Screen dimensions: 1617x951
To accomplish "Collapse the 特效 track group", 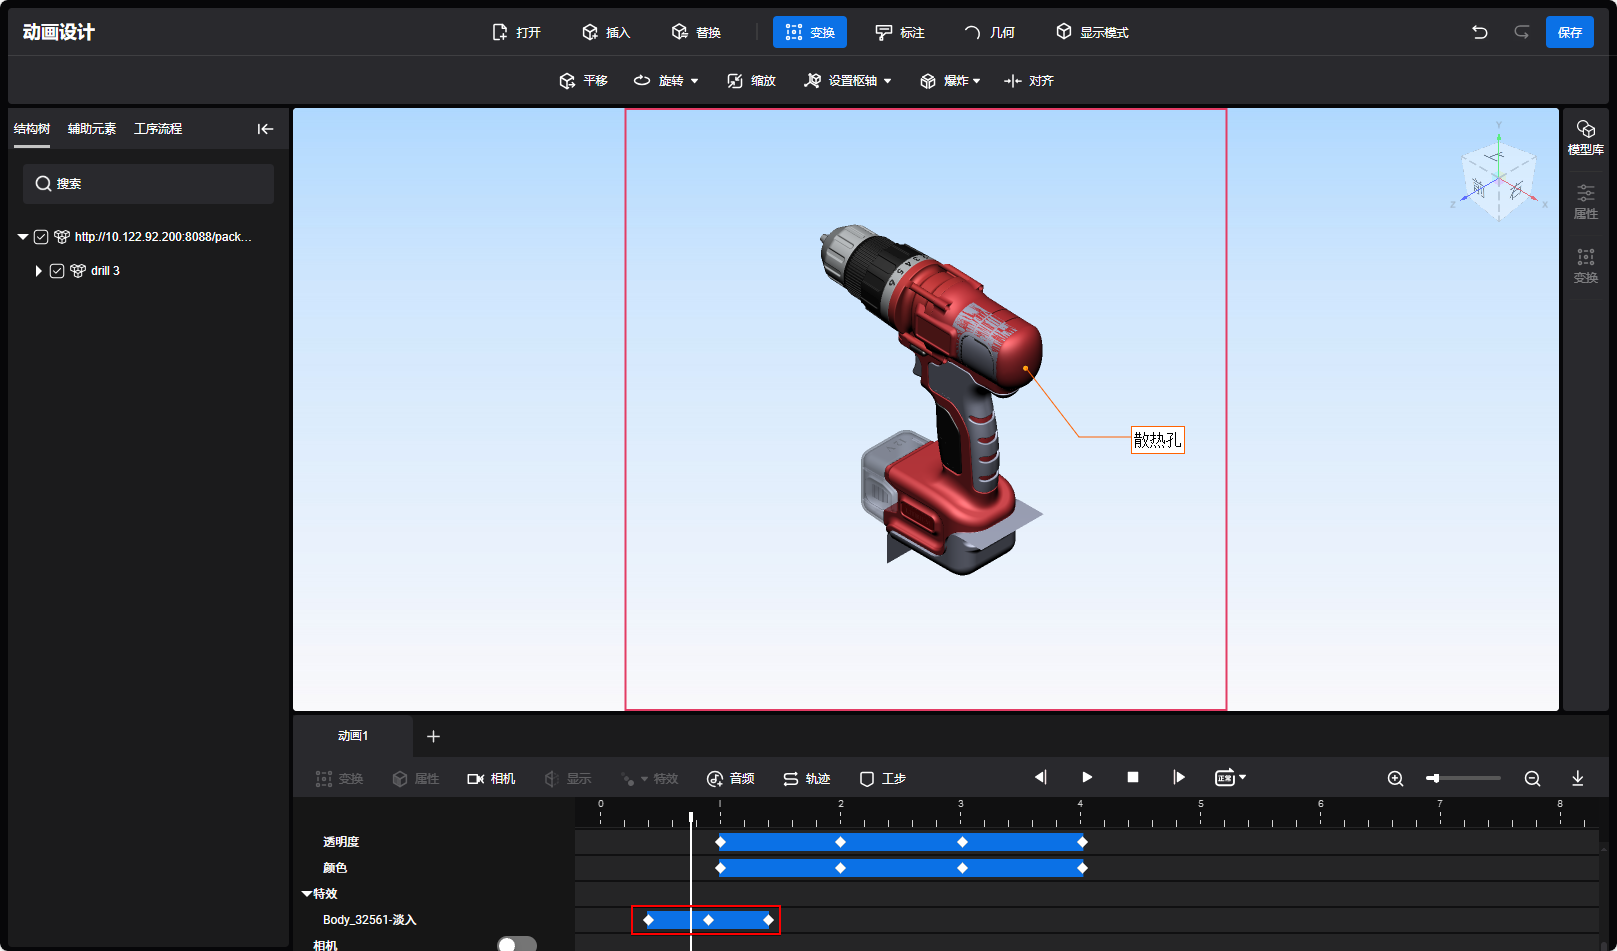I will click(x=307, y=893).
